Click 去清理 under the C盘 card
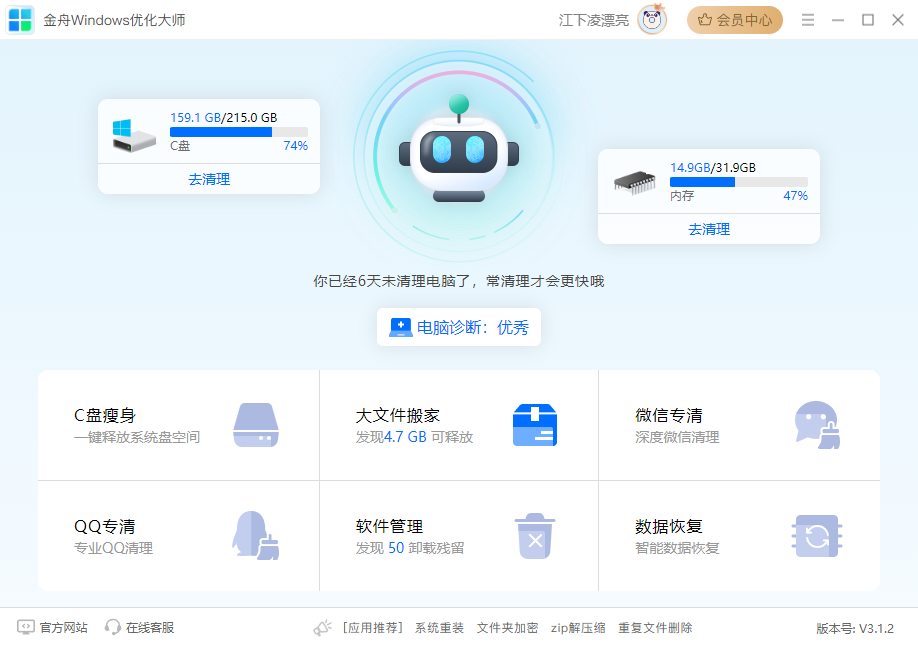The image size is (918, 647). 209,179
